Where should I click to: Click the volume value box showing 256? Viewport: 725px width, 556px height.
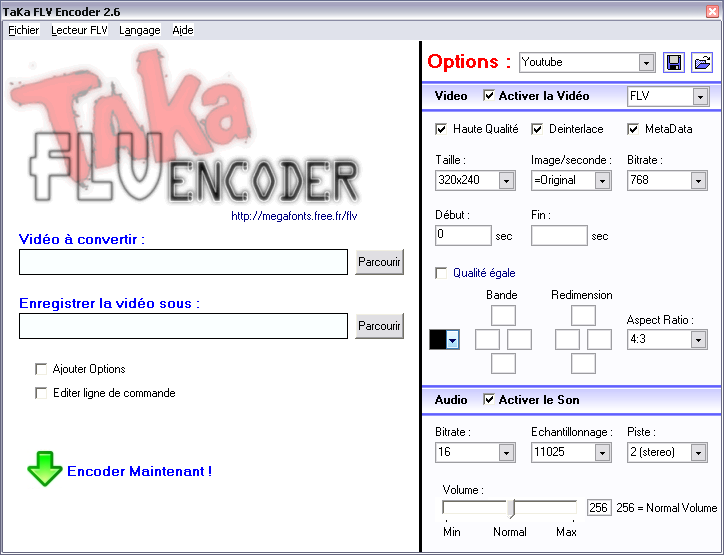[x=599, y=508]
